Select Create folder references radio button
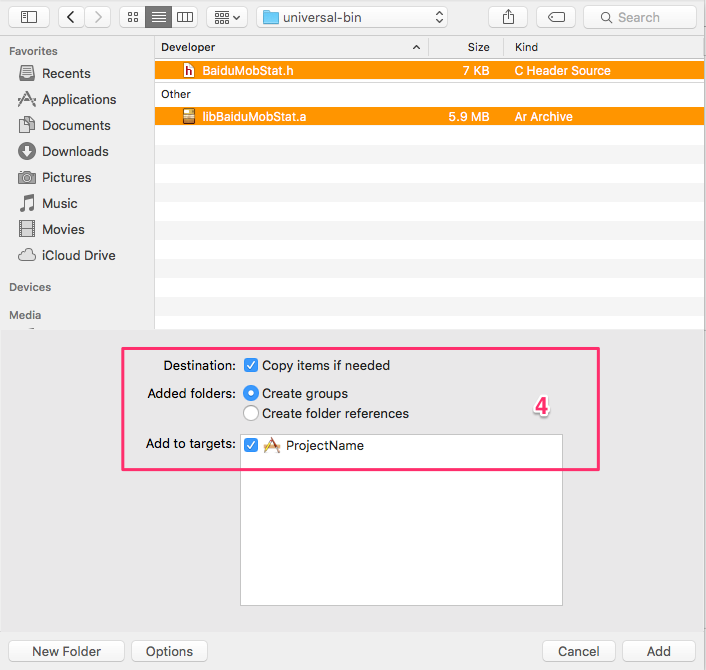706x670 pixels. pos(251,413)
